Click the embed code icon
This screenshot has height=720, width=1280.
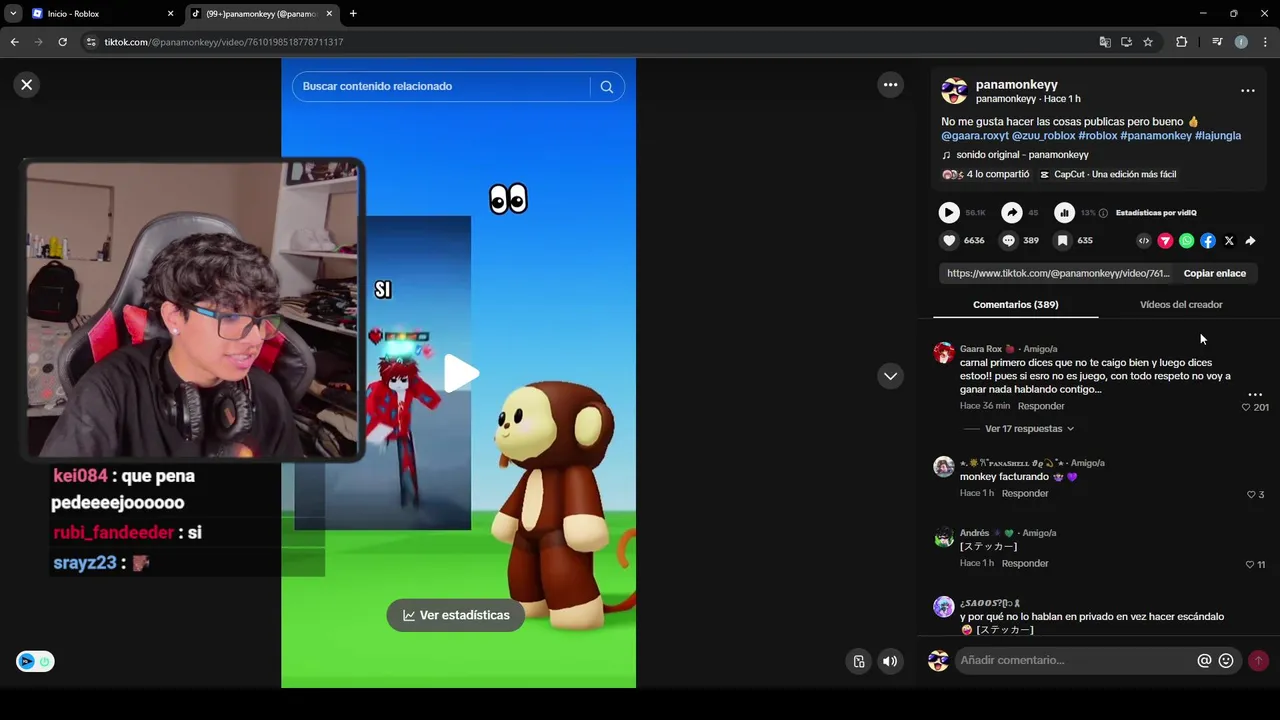[x=1144, y=241]
